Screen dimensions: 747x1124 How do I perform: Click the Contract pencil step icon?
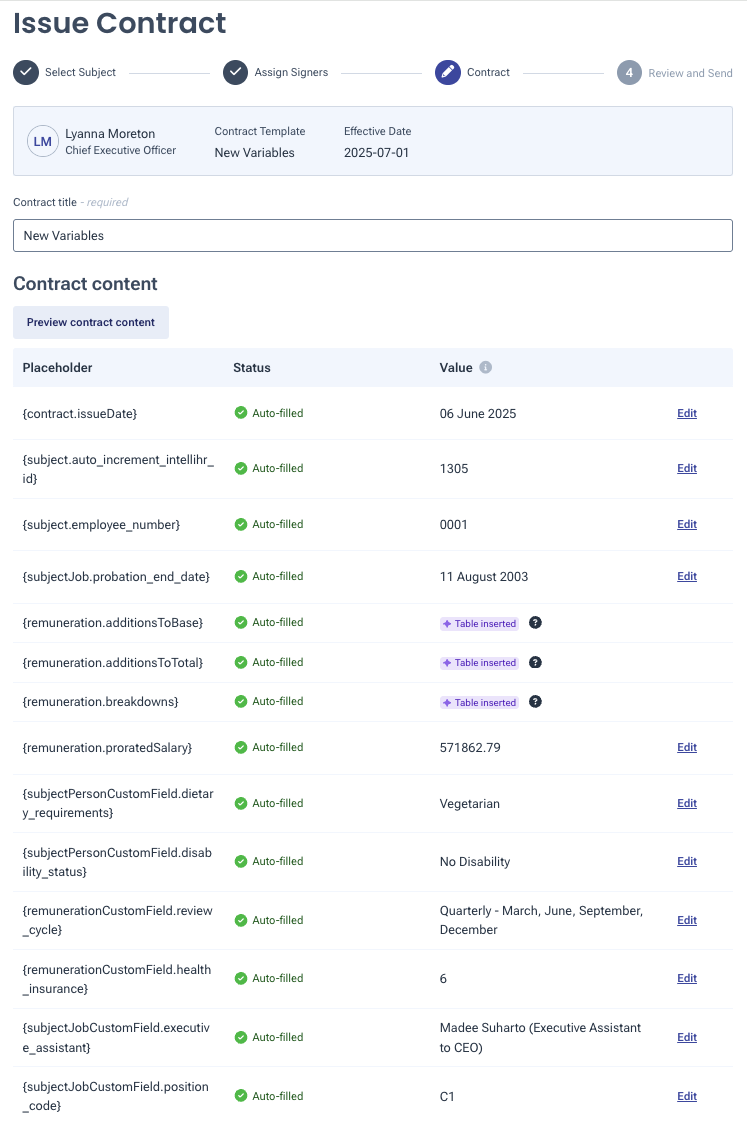(447, 72)
